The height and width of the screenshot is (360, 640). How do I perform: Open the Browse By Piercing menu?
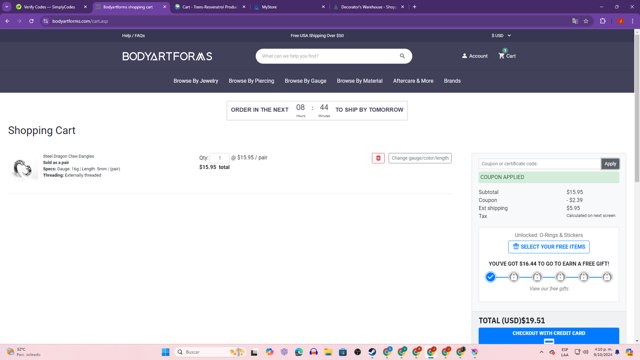pyautogui.click(x=251, y=81)
